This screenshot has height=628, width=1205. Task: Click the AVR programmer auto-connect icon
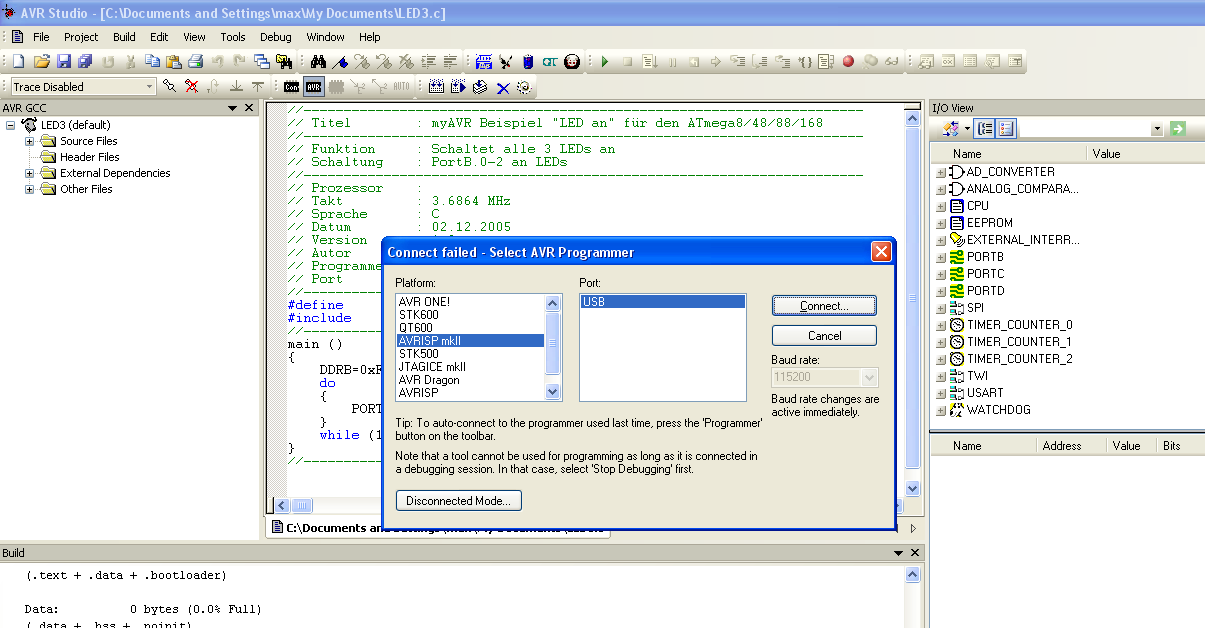point(314,87)
